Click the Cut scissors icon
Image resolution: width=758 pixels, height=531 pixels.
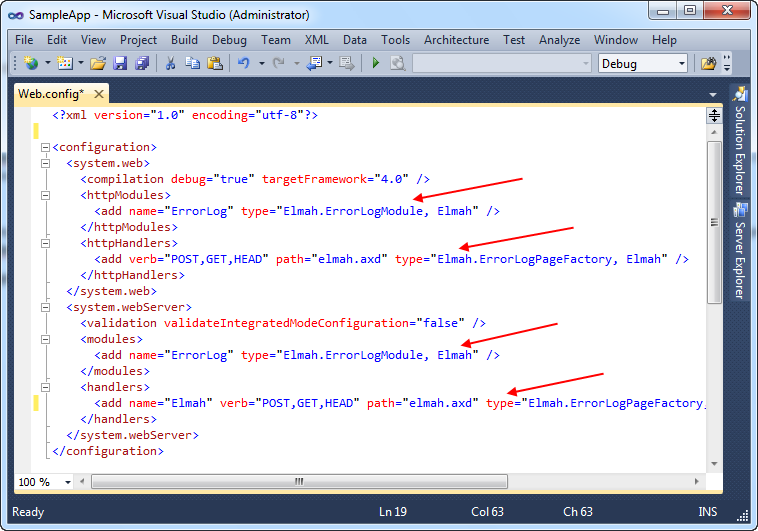click(170, 63)
